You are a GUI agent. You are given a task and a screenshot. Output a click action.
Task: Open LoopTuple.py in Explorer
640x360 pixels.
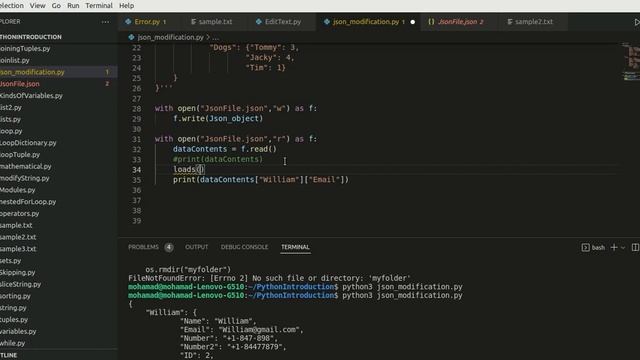[x=59, y=155]
